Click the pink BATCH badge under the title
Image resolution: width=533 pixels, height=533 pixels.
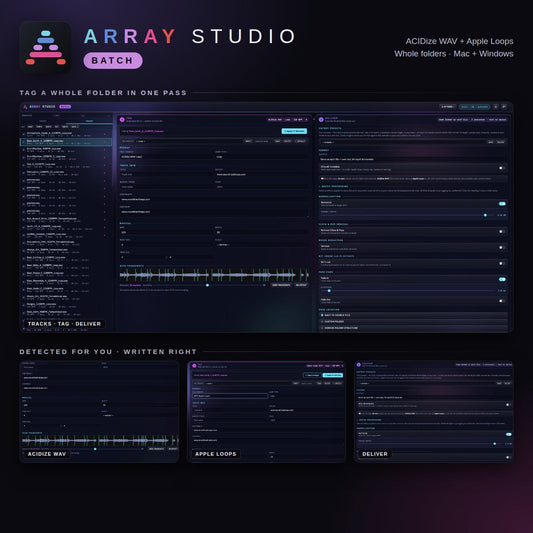[113, 61]
